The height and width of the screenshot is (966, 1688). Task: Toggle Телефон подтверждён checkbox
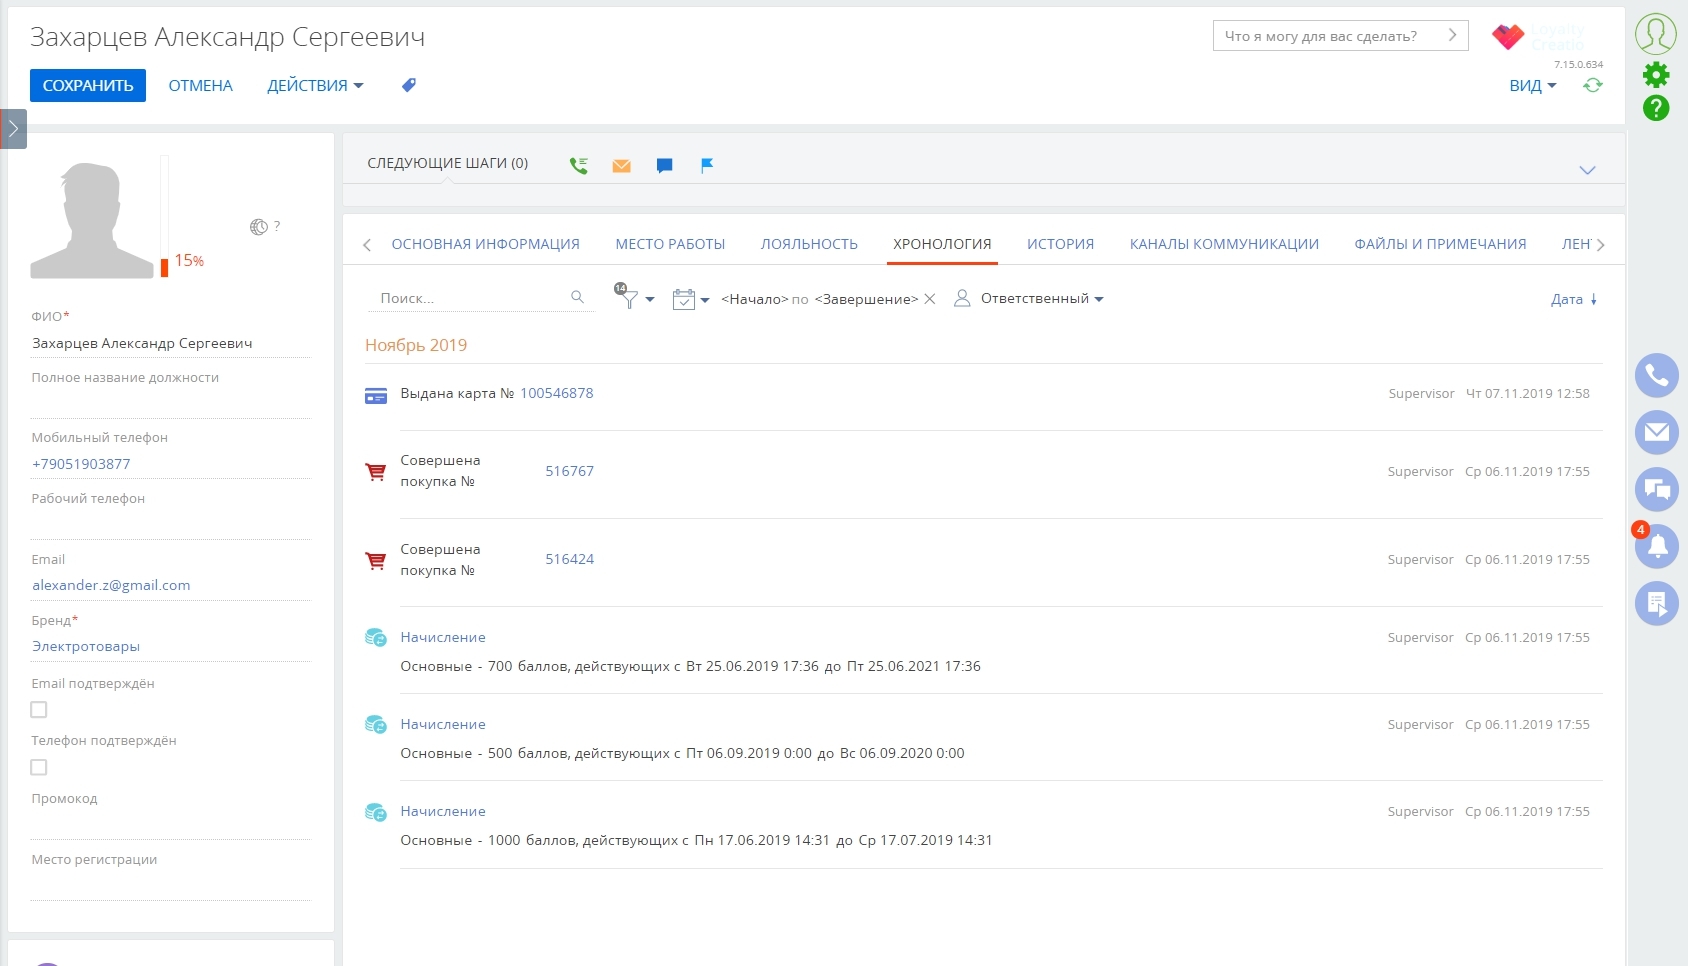[39, 768]
